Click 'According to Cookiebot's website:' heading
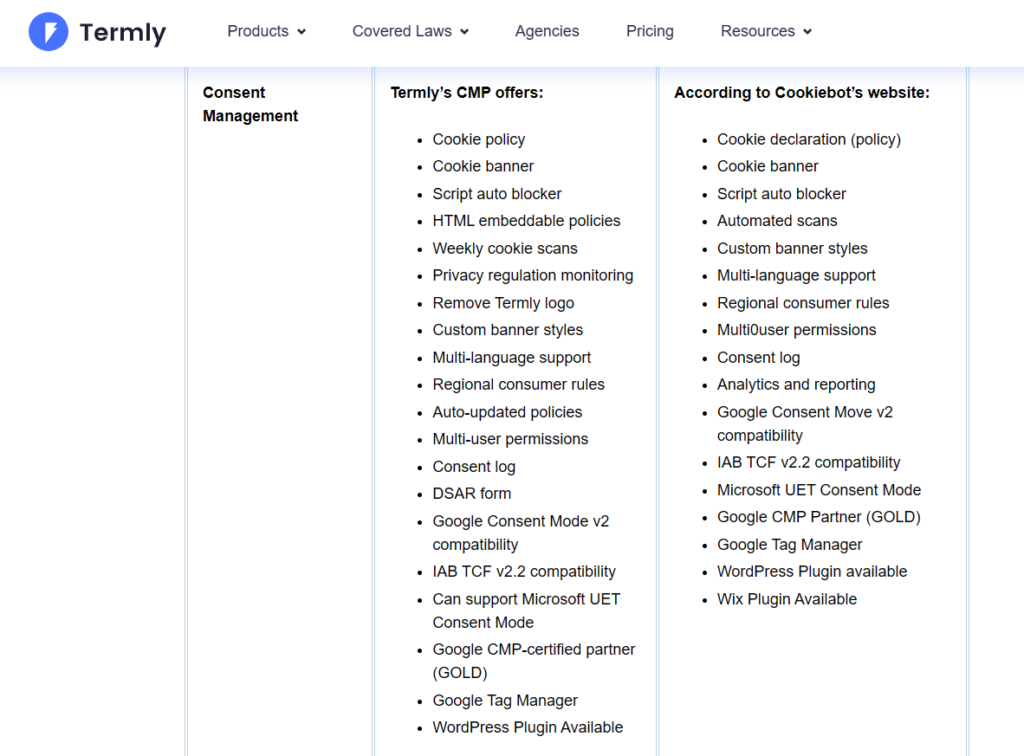Image resolution: width=1024 pixels, height=756 pixels. (802, 93)
